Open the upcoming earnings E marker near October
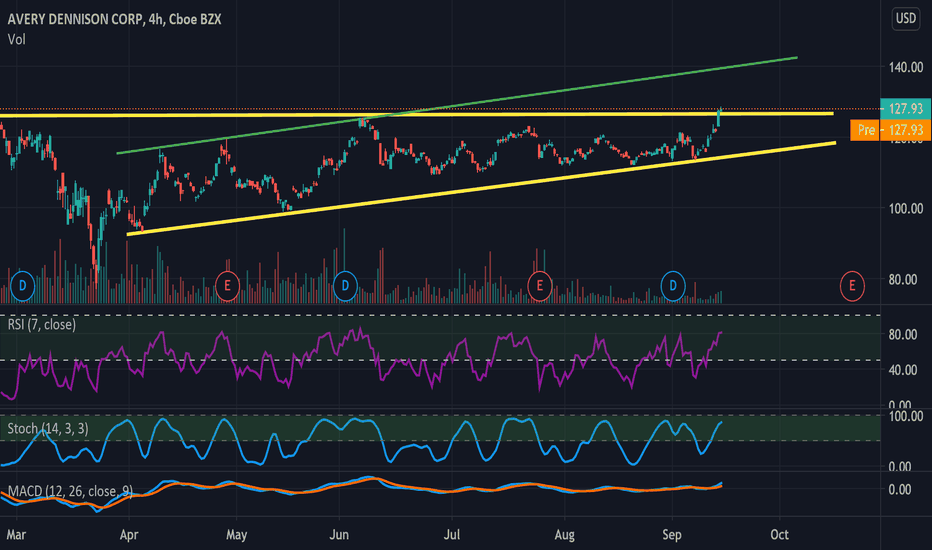 coord(852,286)
